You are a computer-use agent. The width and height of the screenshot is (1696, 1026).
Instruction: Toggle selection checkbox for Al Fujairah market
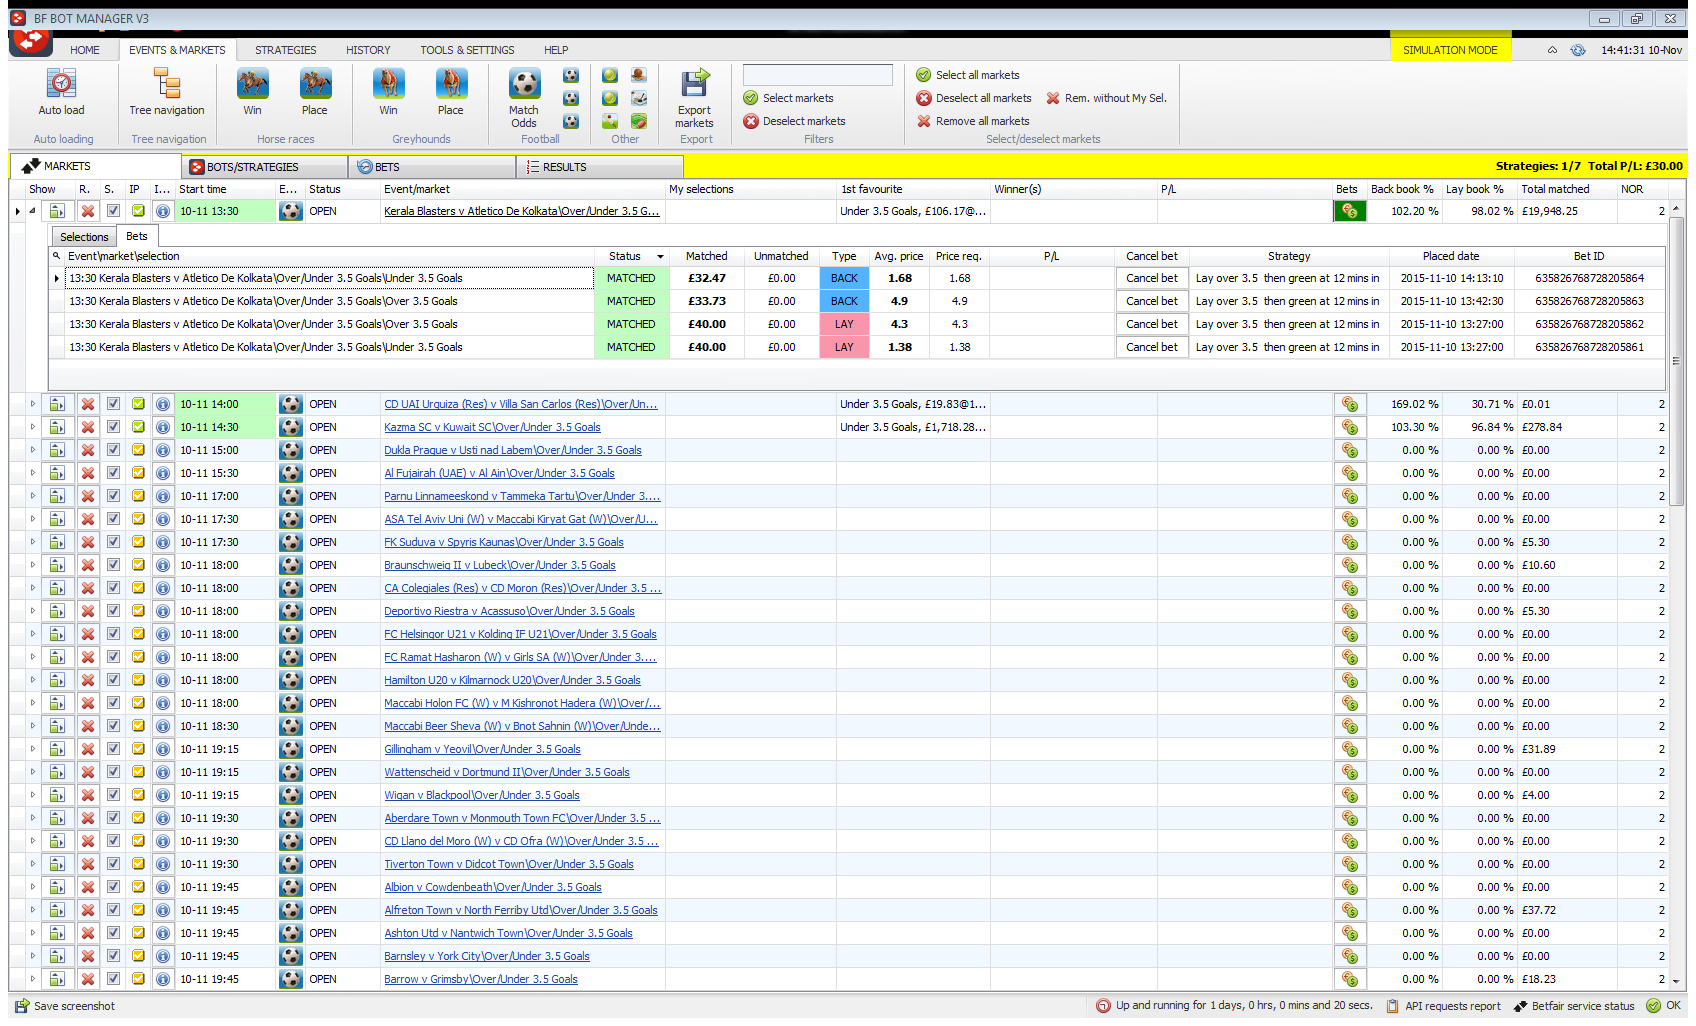pyautogui.click(x=113, y=473)
